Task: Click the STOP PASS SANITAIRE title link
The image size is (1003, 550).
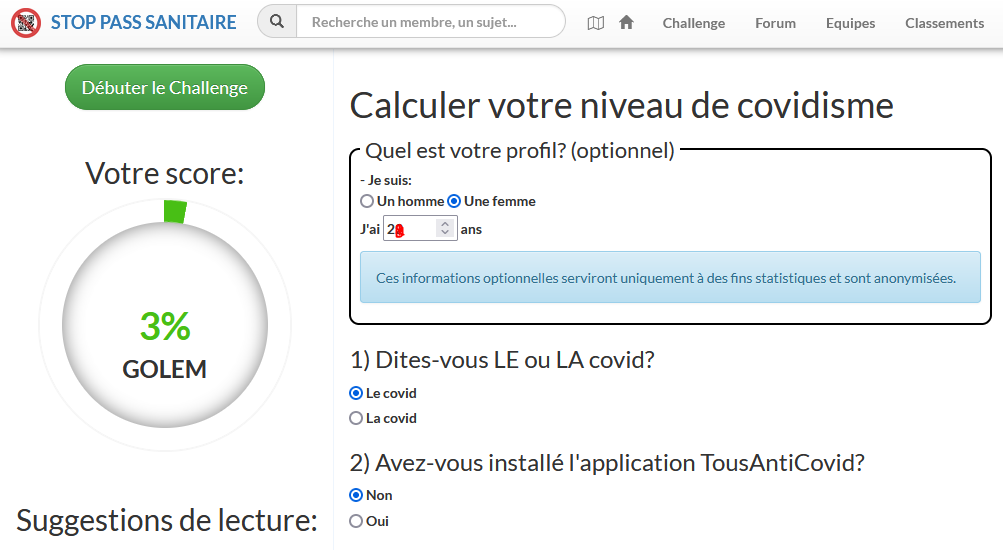Action: click(x=144, y=22)
